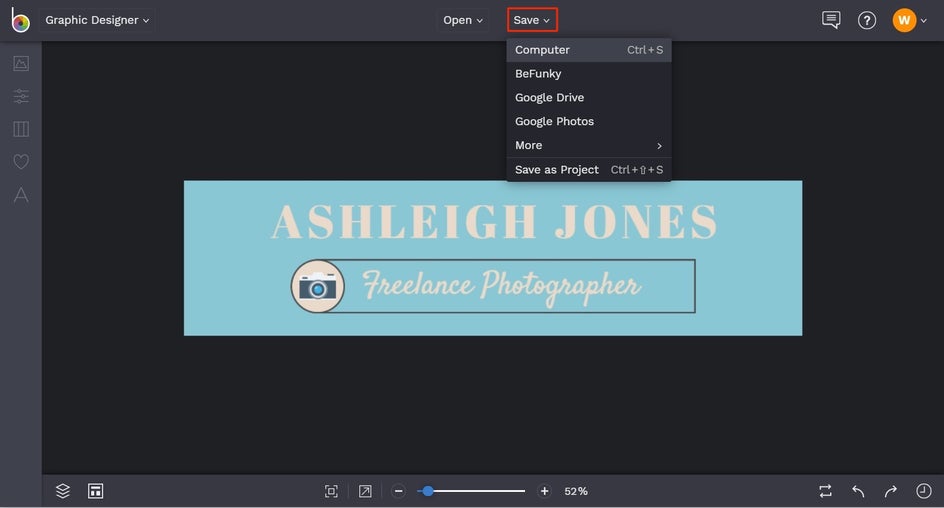
Task: Undo the last action
Action: click(859, 491)
